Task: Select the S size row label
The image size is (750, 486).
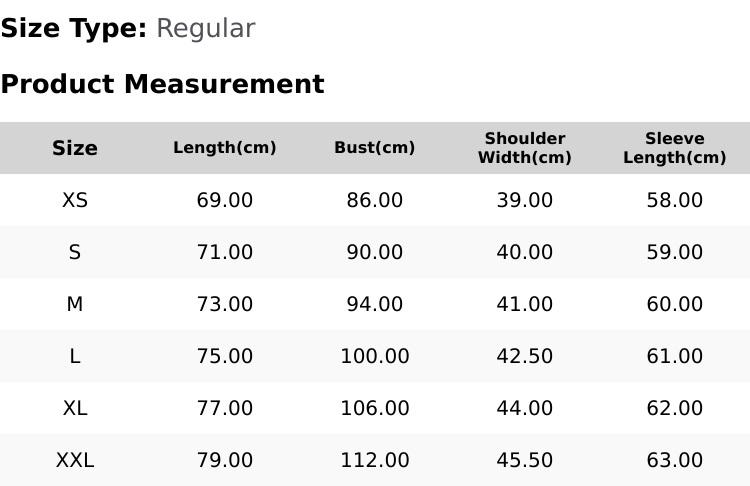Action: click(x=75, y=252)
